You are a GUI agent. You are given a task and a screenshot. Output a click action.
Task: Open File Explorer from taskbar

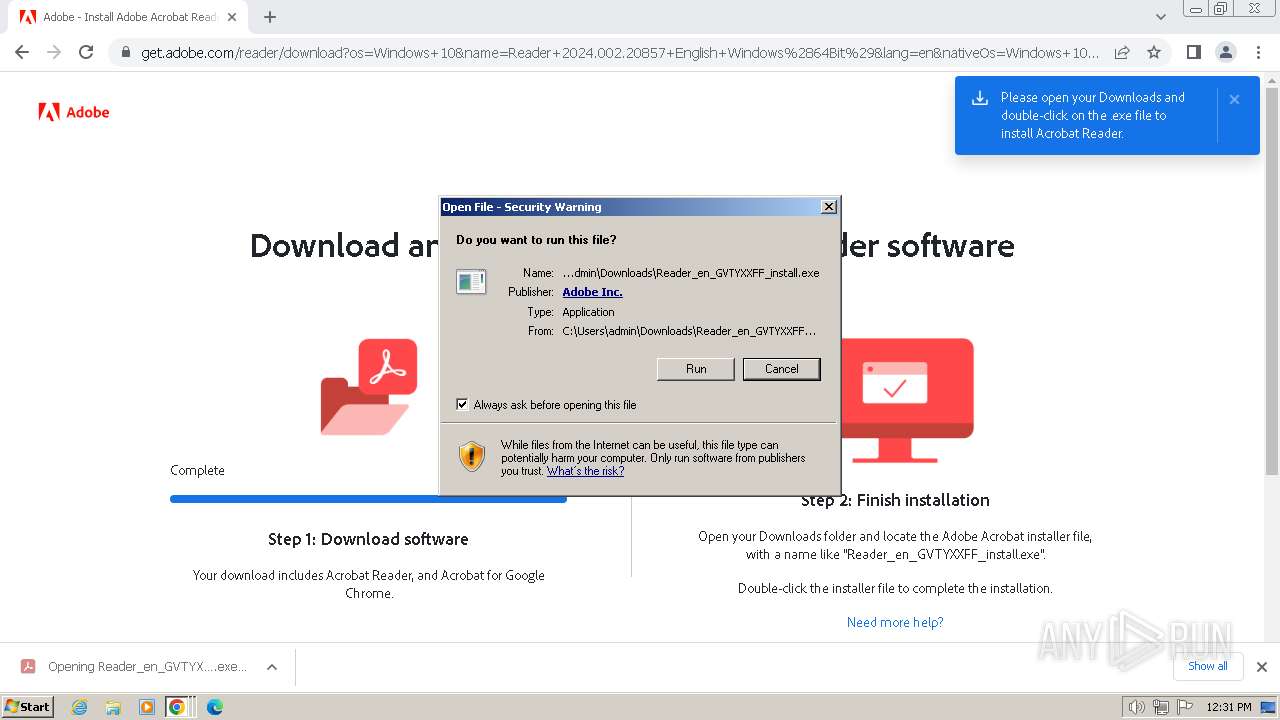tap(113, 707)
